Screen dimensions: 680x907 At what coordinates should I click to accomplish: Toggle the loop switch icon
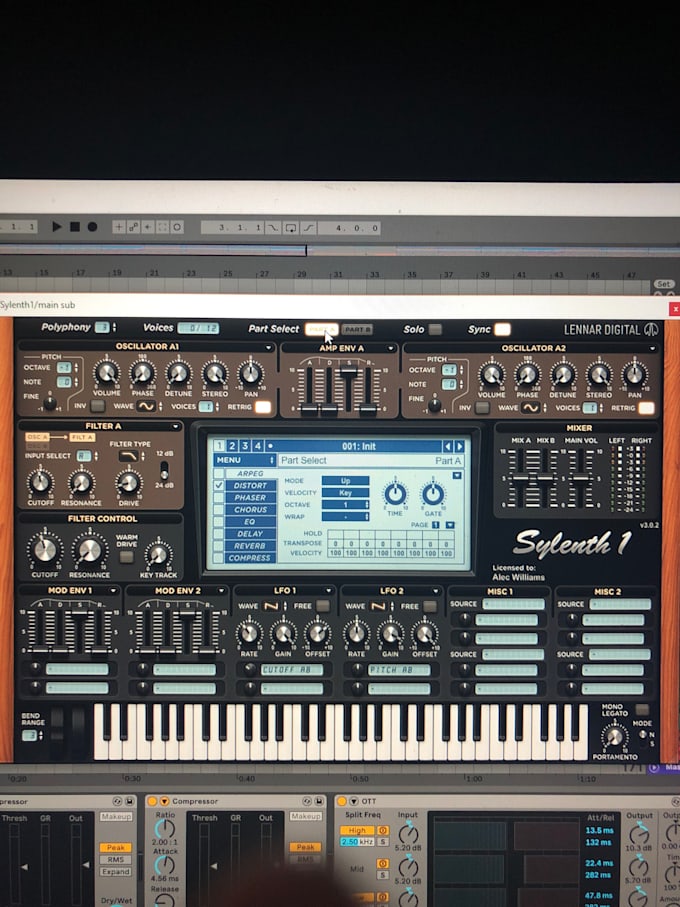pyautogui.click(x=291, y=228)
